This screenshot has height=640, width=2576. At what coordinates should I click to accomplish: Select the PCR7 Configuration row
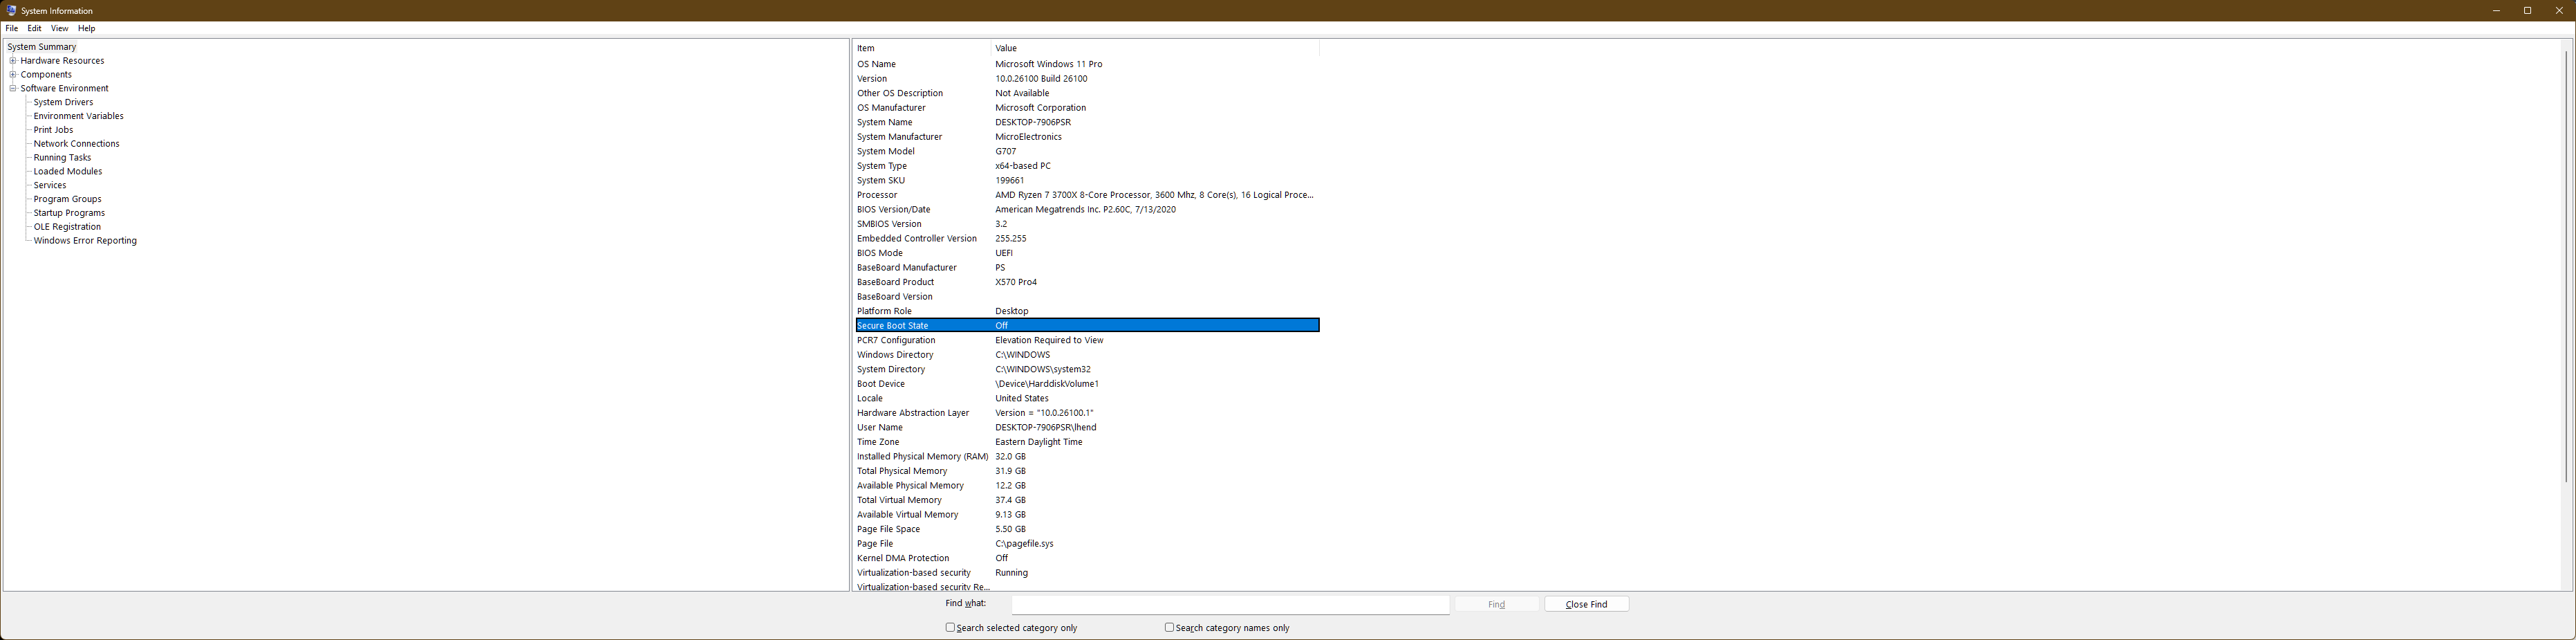pos(1087,341)
